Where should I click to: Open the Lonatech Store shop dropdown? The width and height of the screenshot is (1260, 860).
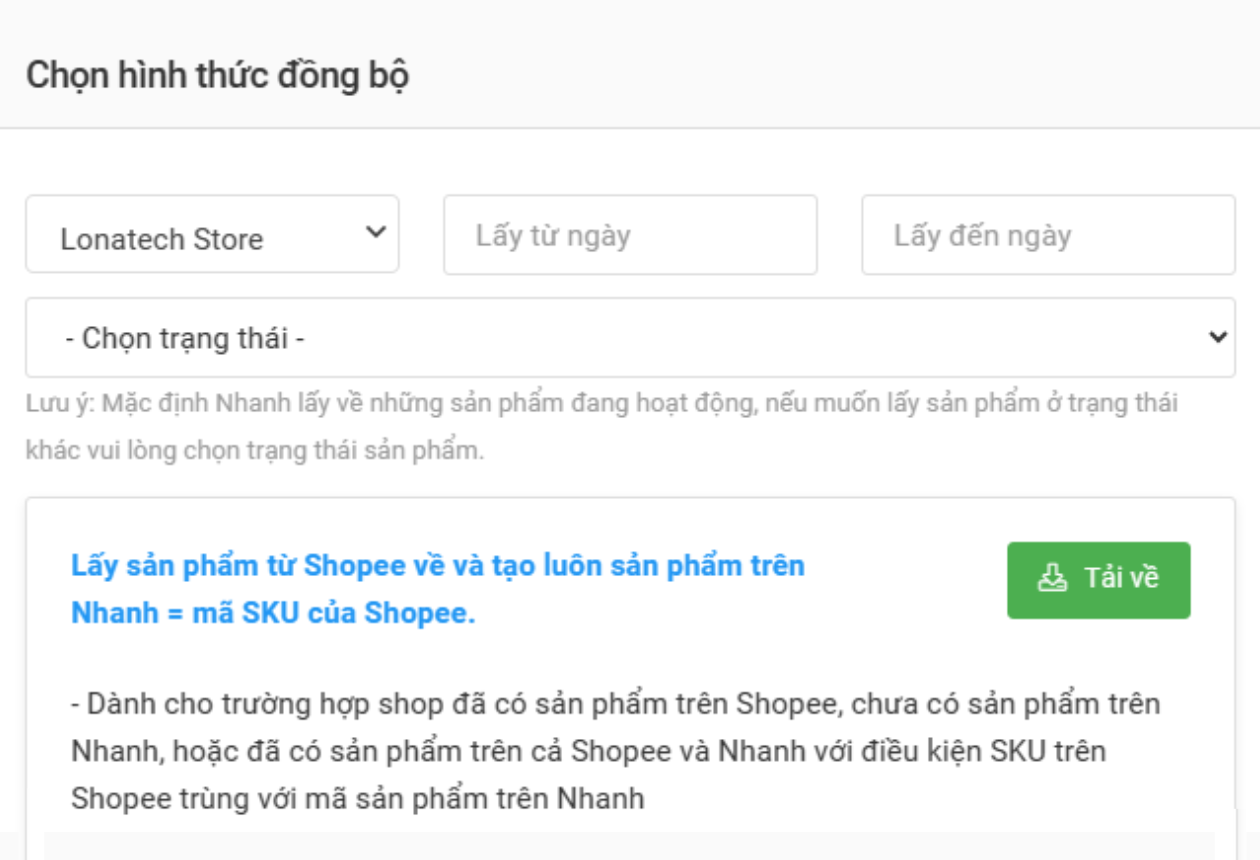[x=212, y=234]
